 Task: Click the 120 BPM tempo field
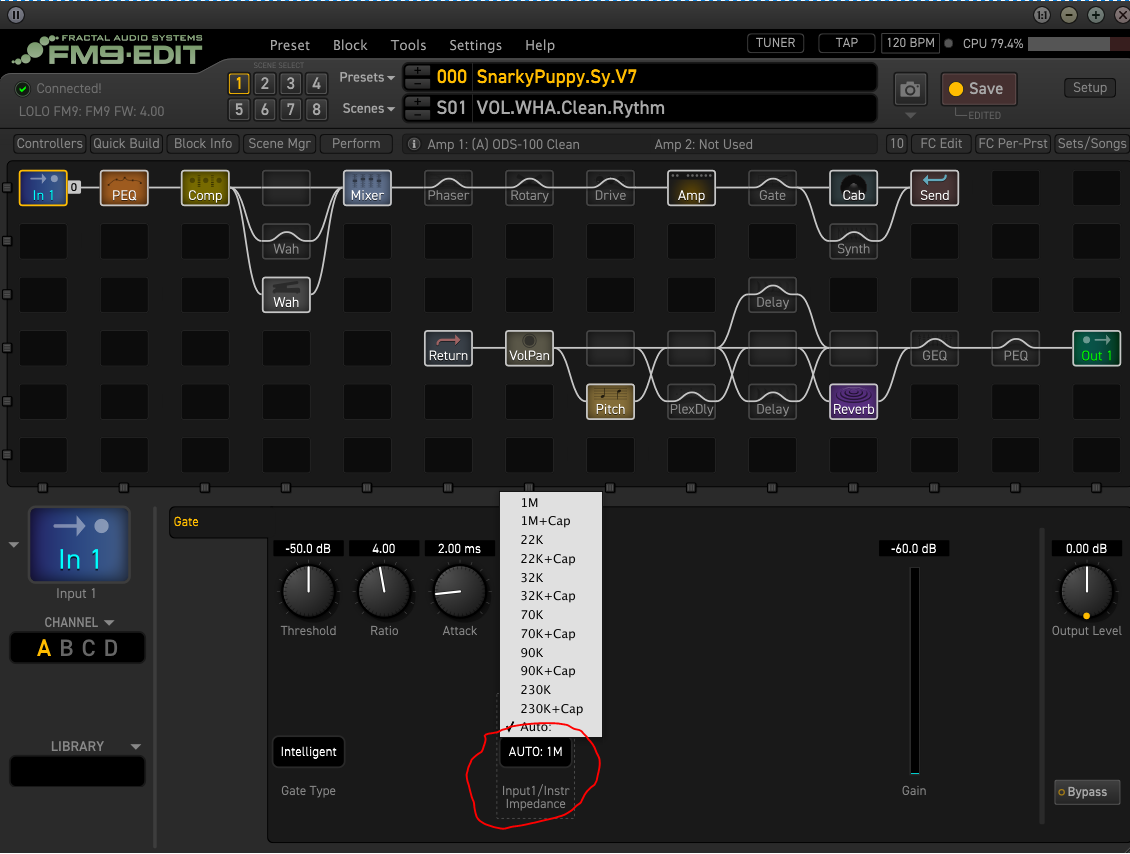pyautogui.click(x=910, y=43)
